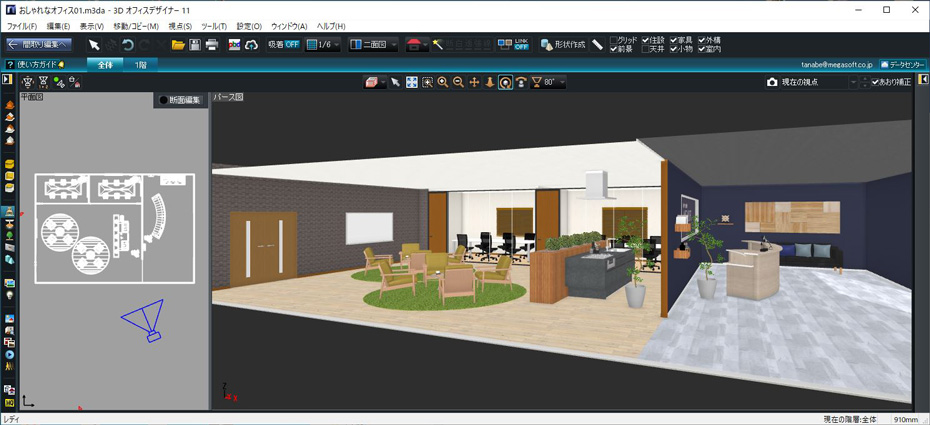Viewport: 930px width, 425px height.
Task: Expand the right panel arrow button
Action: click(x=923, y=79)
